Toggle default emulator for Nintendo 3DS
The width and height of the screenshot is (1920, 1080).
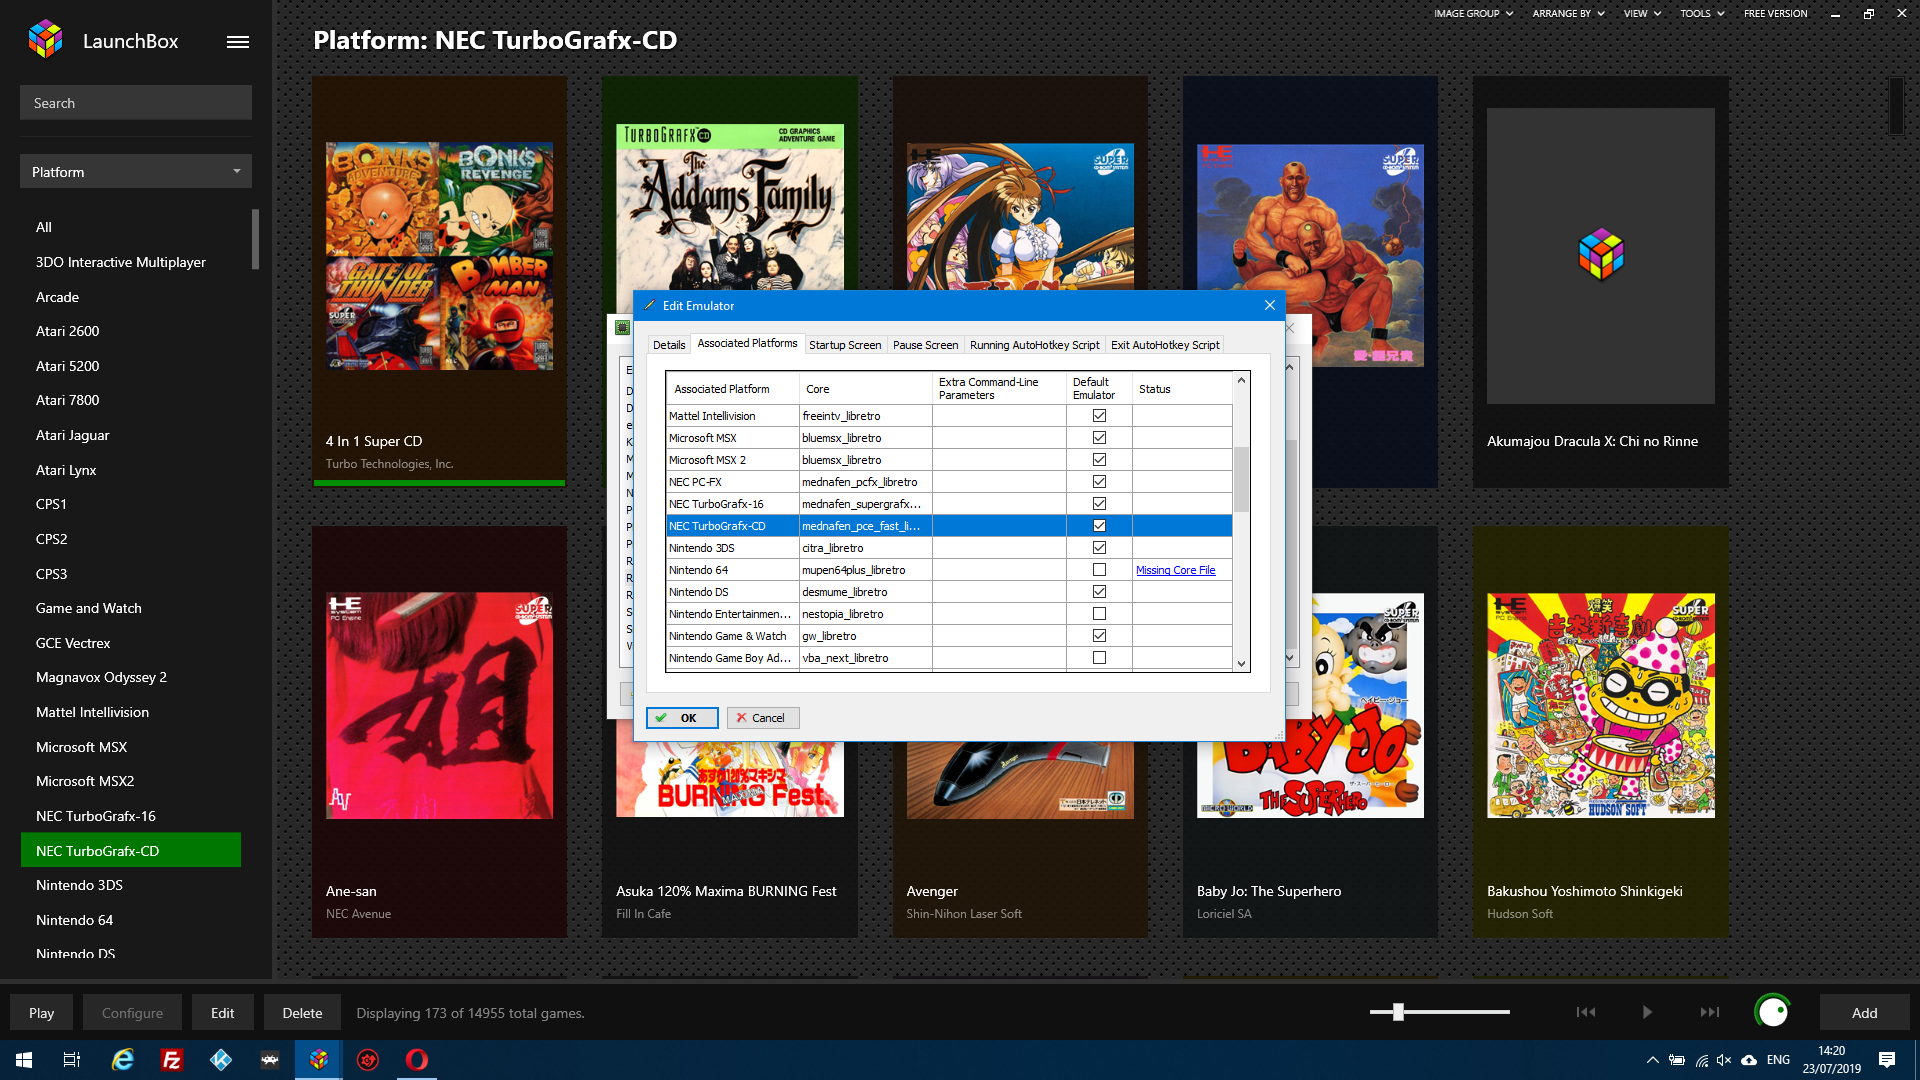click(1099, 548)
